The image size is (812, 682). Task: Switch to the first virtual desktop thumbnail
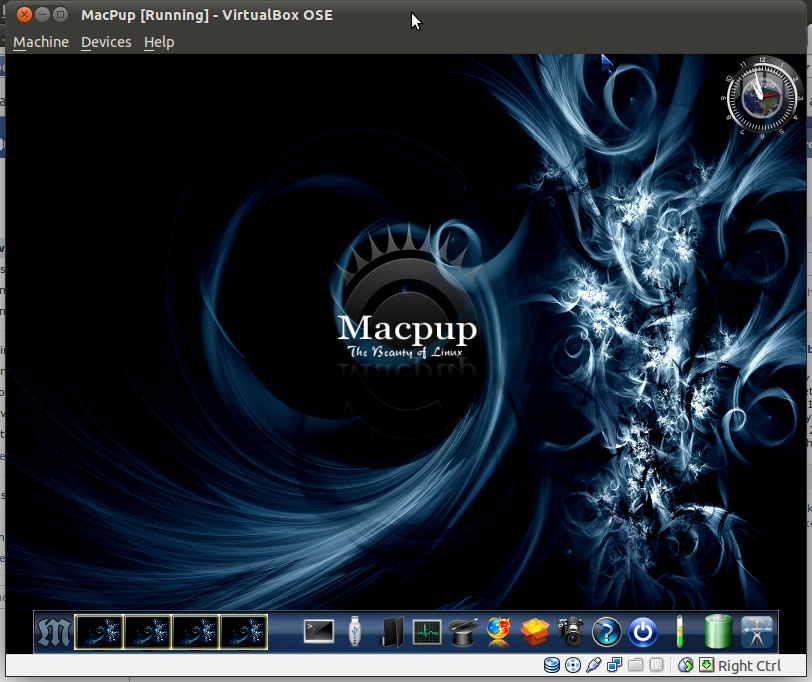pyautogui.click(x=99, y=632)
